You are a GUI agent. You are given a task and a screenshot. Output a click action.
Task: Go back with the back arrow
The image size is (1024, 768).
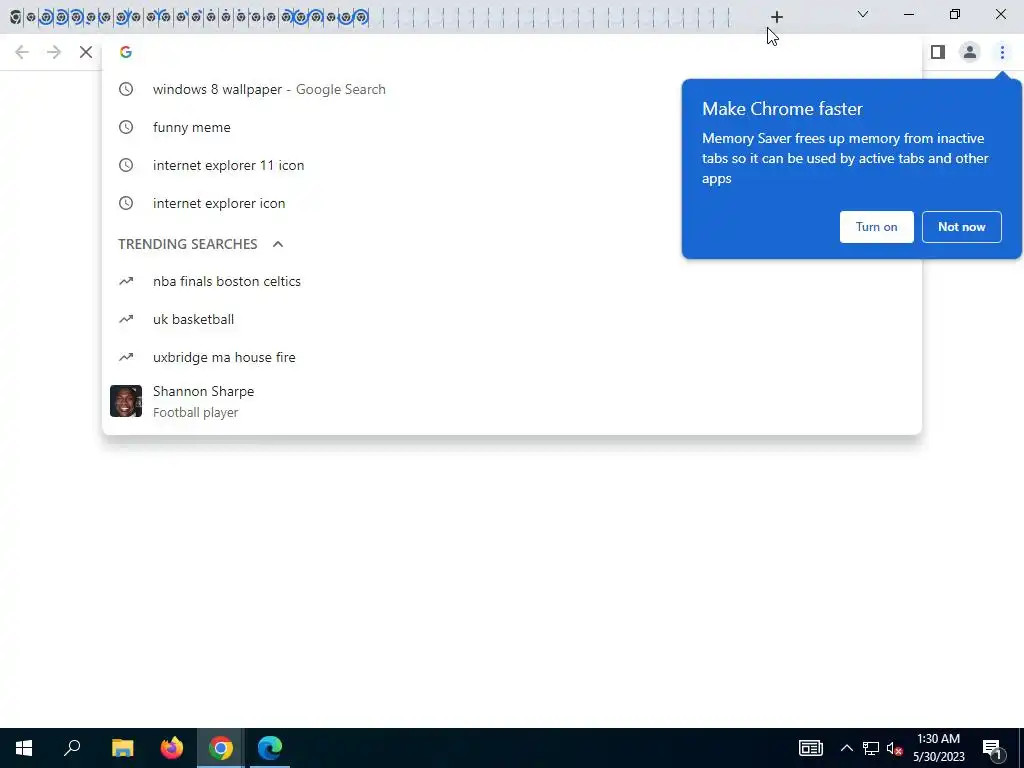click(x=22, y=52)
